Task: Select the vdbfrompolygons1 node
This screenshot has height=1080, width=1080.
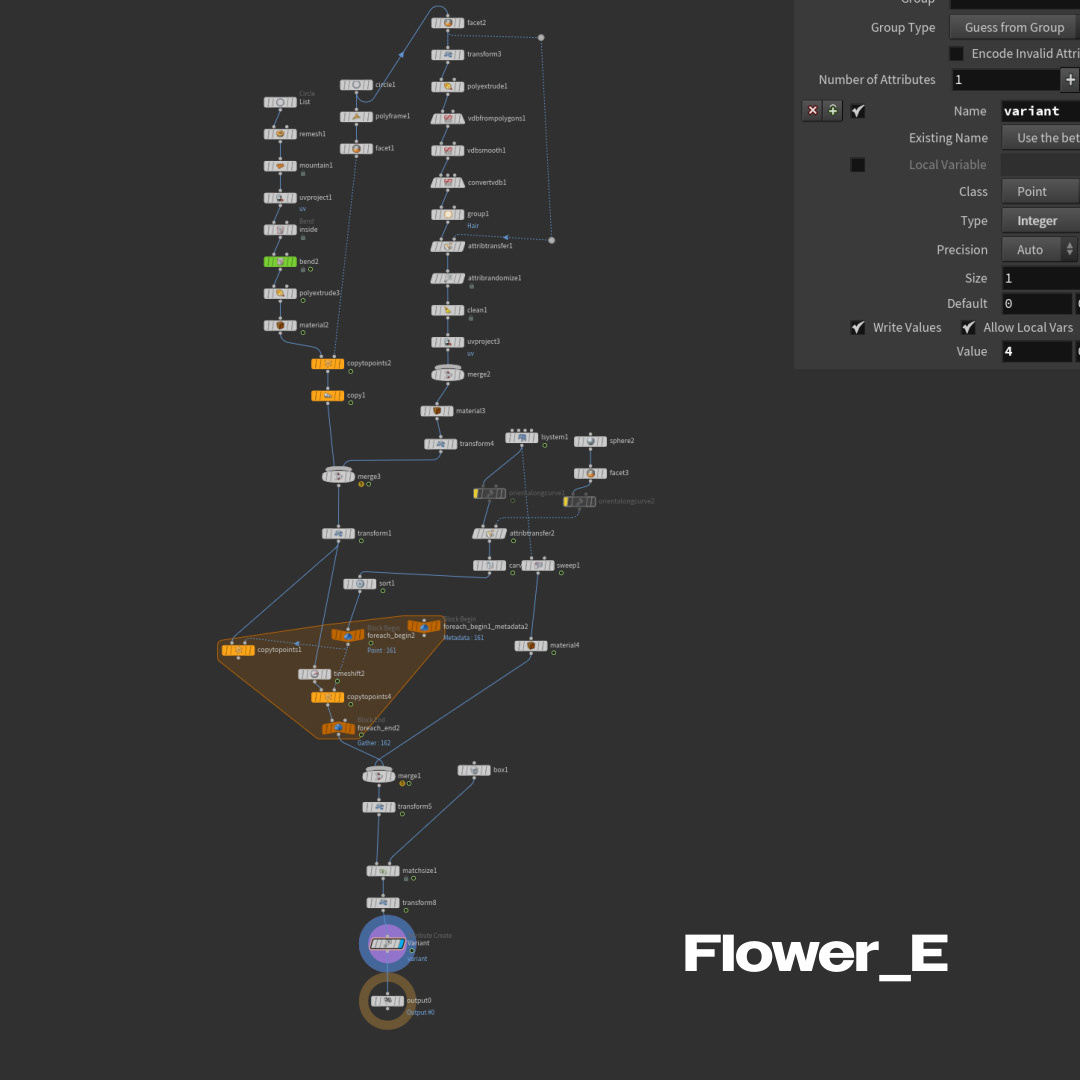Action: point(448,118)
